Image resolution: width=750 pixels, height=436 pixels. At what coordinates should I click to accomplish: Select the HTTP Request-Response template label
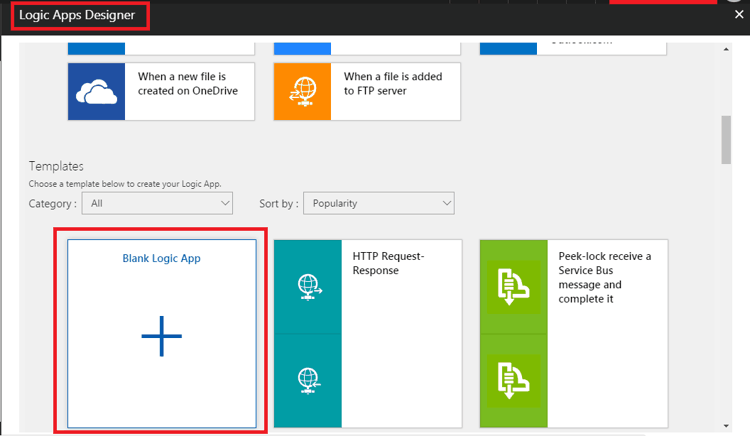click(x=388, y=263)
